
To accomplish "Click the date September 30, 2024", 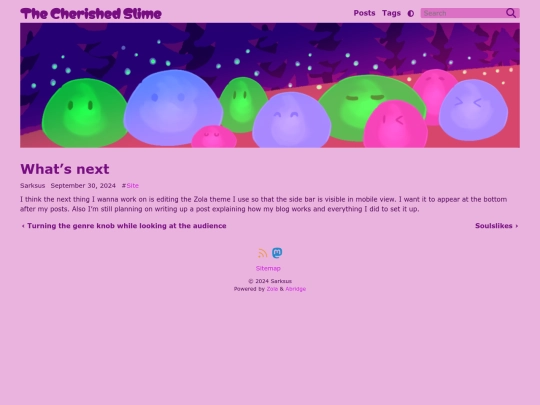I will tap(83, 186).
